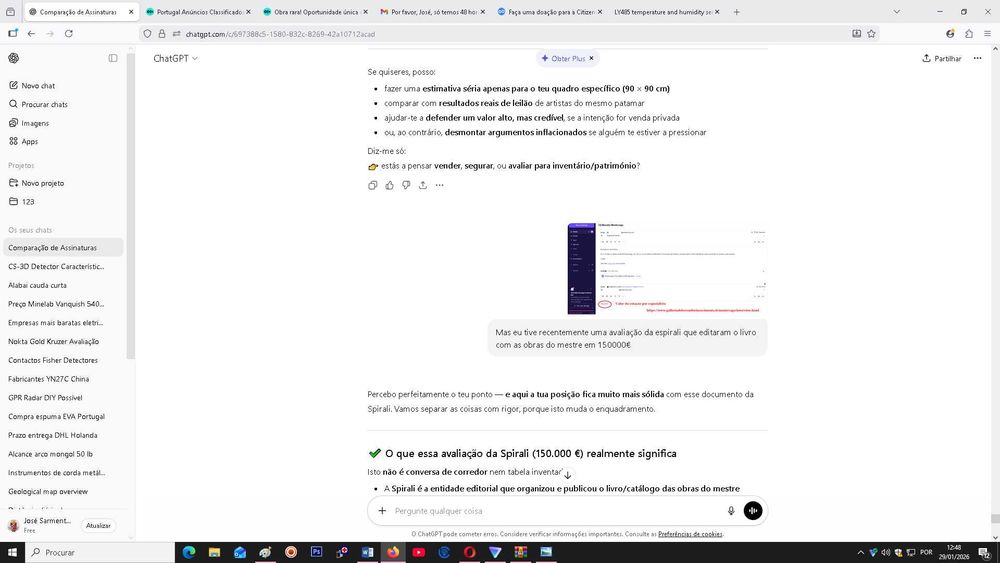Screen dimensions: 1000x563
Task: Jump to bottom using the down arrow button
Action: 568,475
